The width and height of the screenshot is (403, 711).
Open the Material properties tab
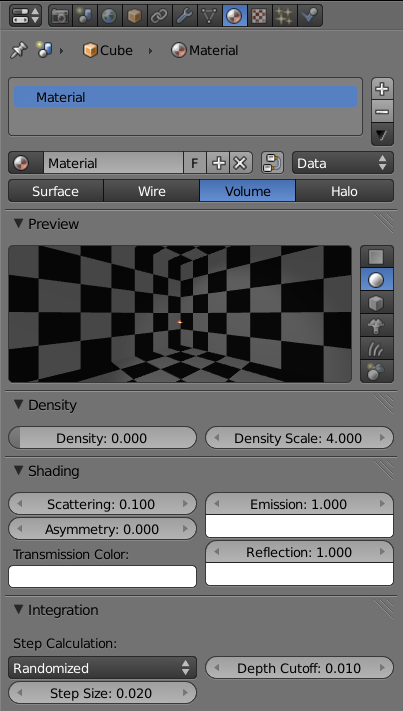coord(234,15)
